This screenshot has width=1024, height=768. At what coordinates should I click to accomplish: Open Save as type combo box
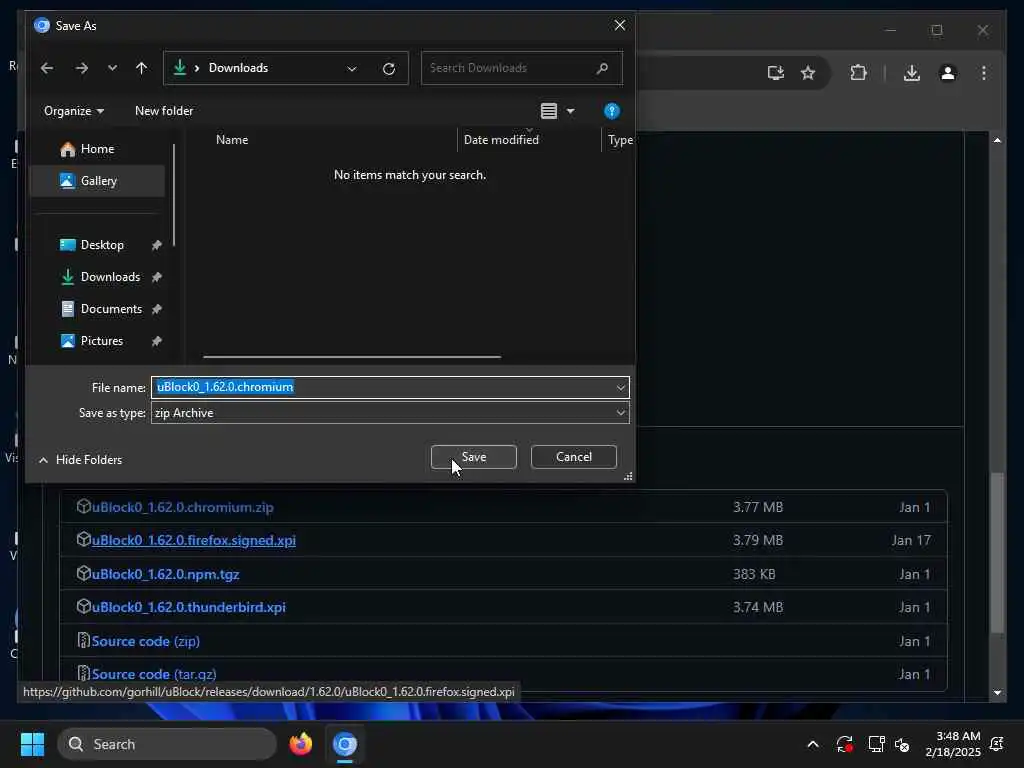(x=390, y=413)
